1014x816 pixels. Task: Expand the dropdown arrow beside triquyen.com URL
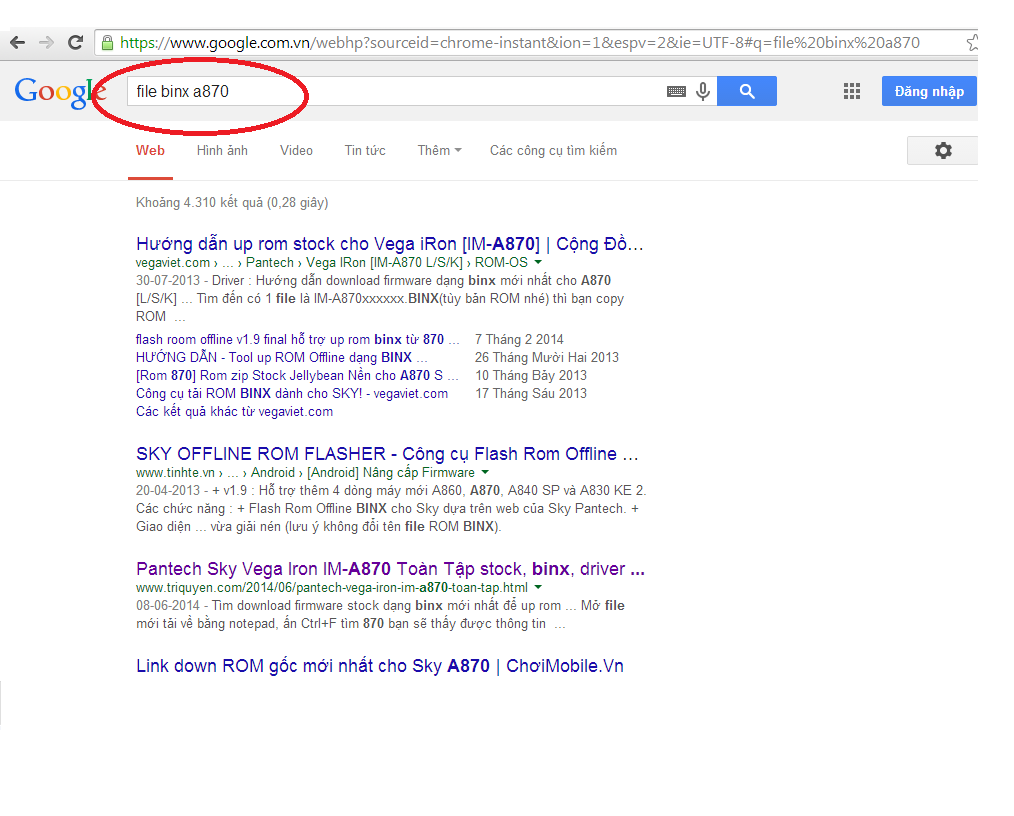538,587
